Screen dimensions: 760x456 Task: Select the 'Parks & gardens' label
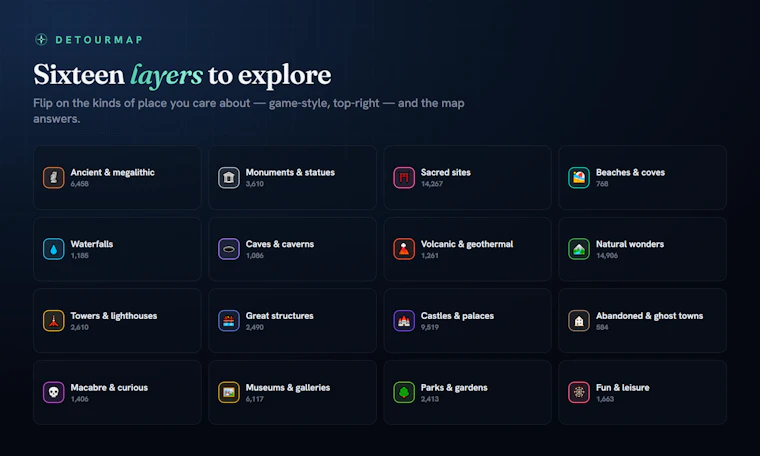[x=454, y=388]
